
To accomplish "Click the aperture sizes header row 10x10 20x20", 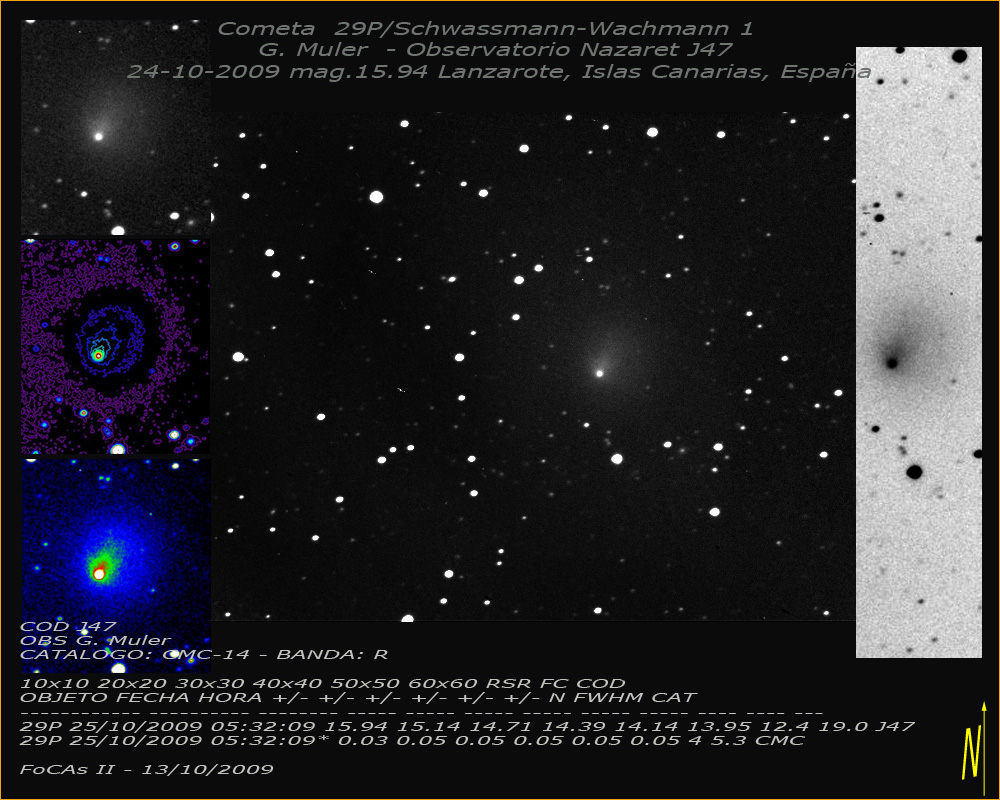I will [x=322, y=683].
